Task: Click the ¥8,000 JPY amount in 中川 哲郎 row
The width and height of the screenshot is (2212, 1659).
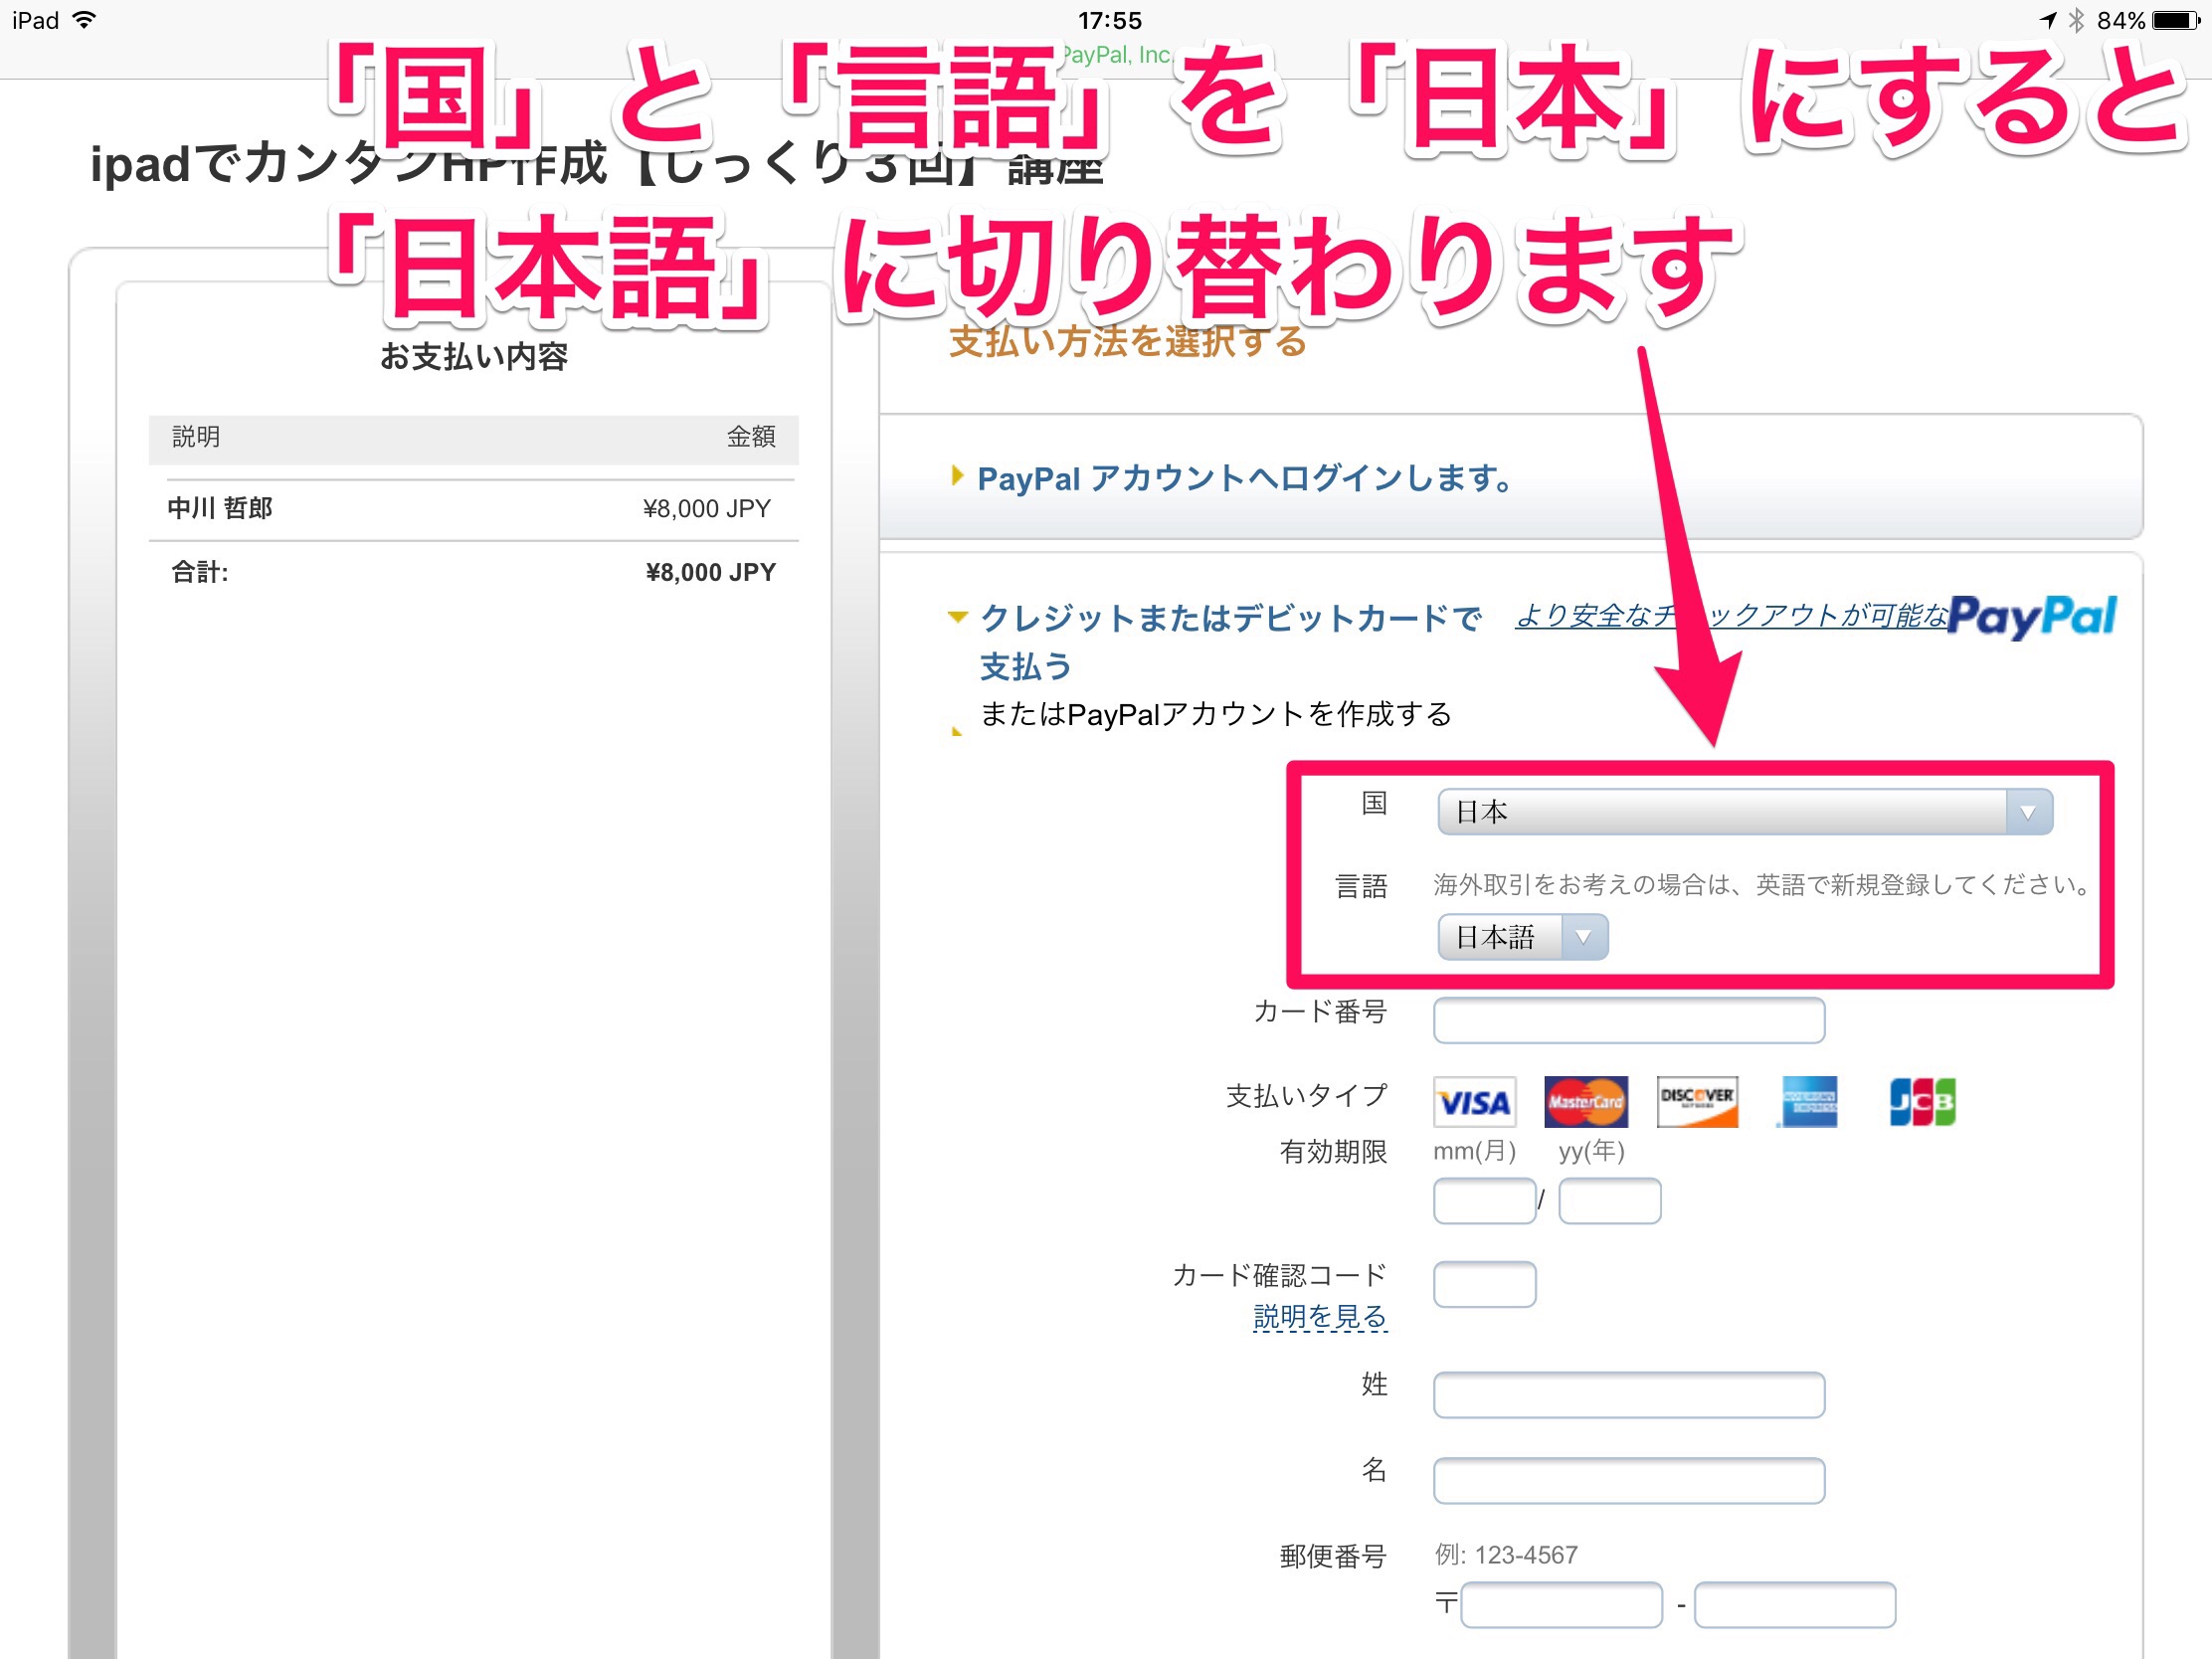Action: coord(706,509)
